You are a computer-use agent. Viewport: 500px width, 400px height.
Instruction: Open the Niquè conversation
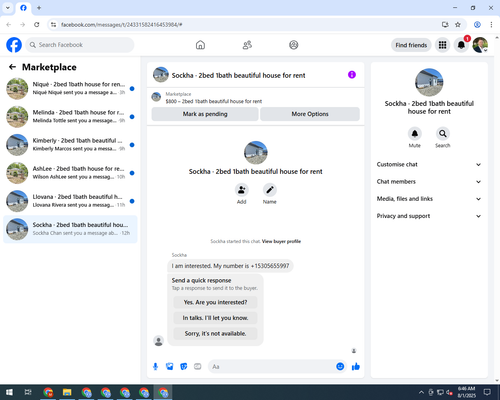(x=70, y=89)
